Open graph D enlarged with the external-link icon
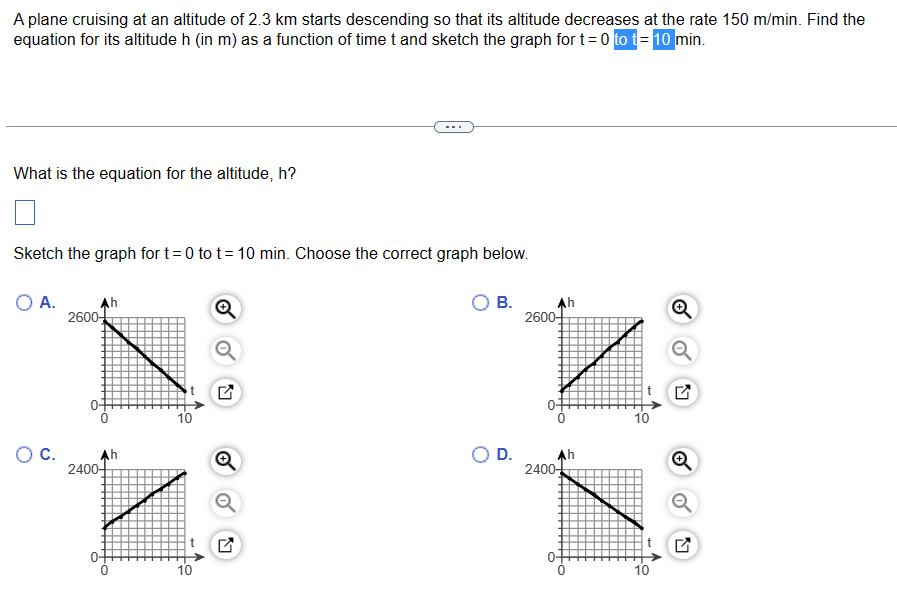The height and width of the screenshot is (615, 897). [681, 545]
